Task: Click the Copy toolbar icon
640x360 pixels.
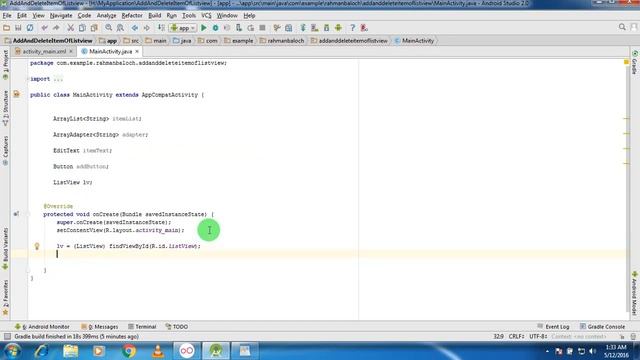Action: coord(82,28)
